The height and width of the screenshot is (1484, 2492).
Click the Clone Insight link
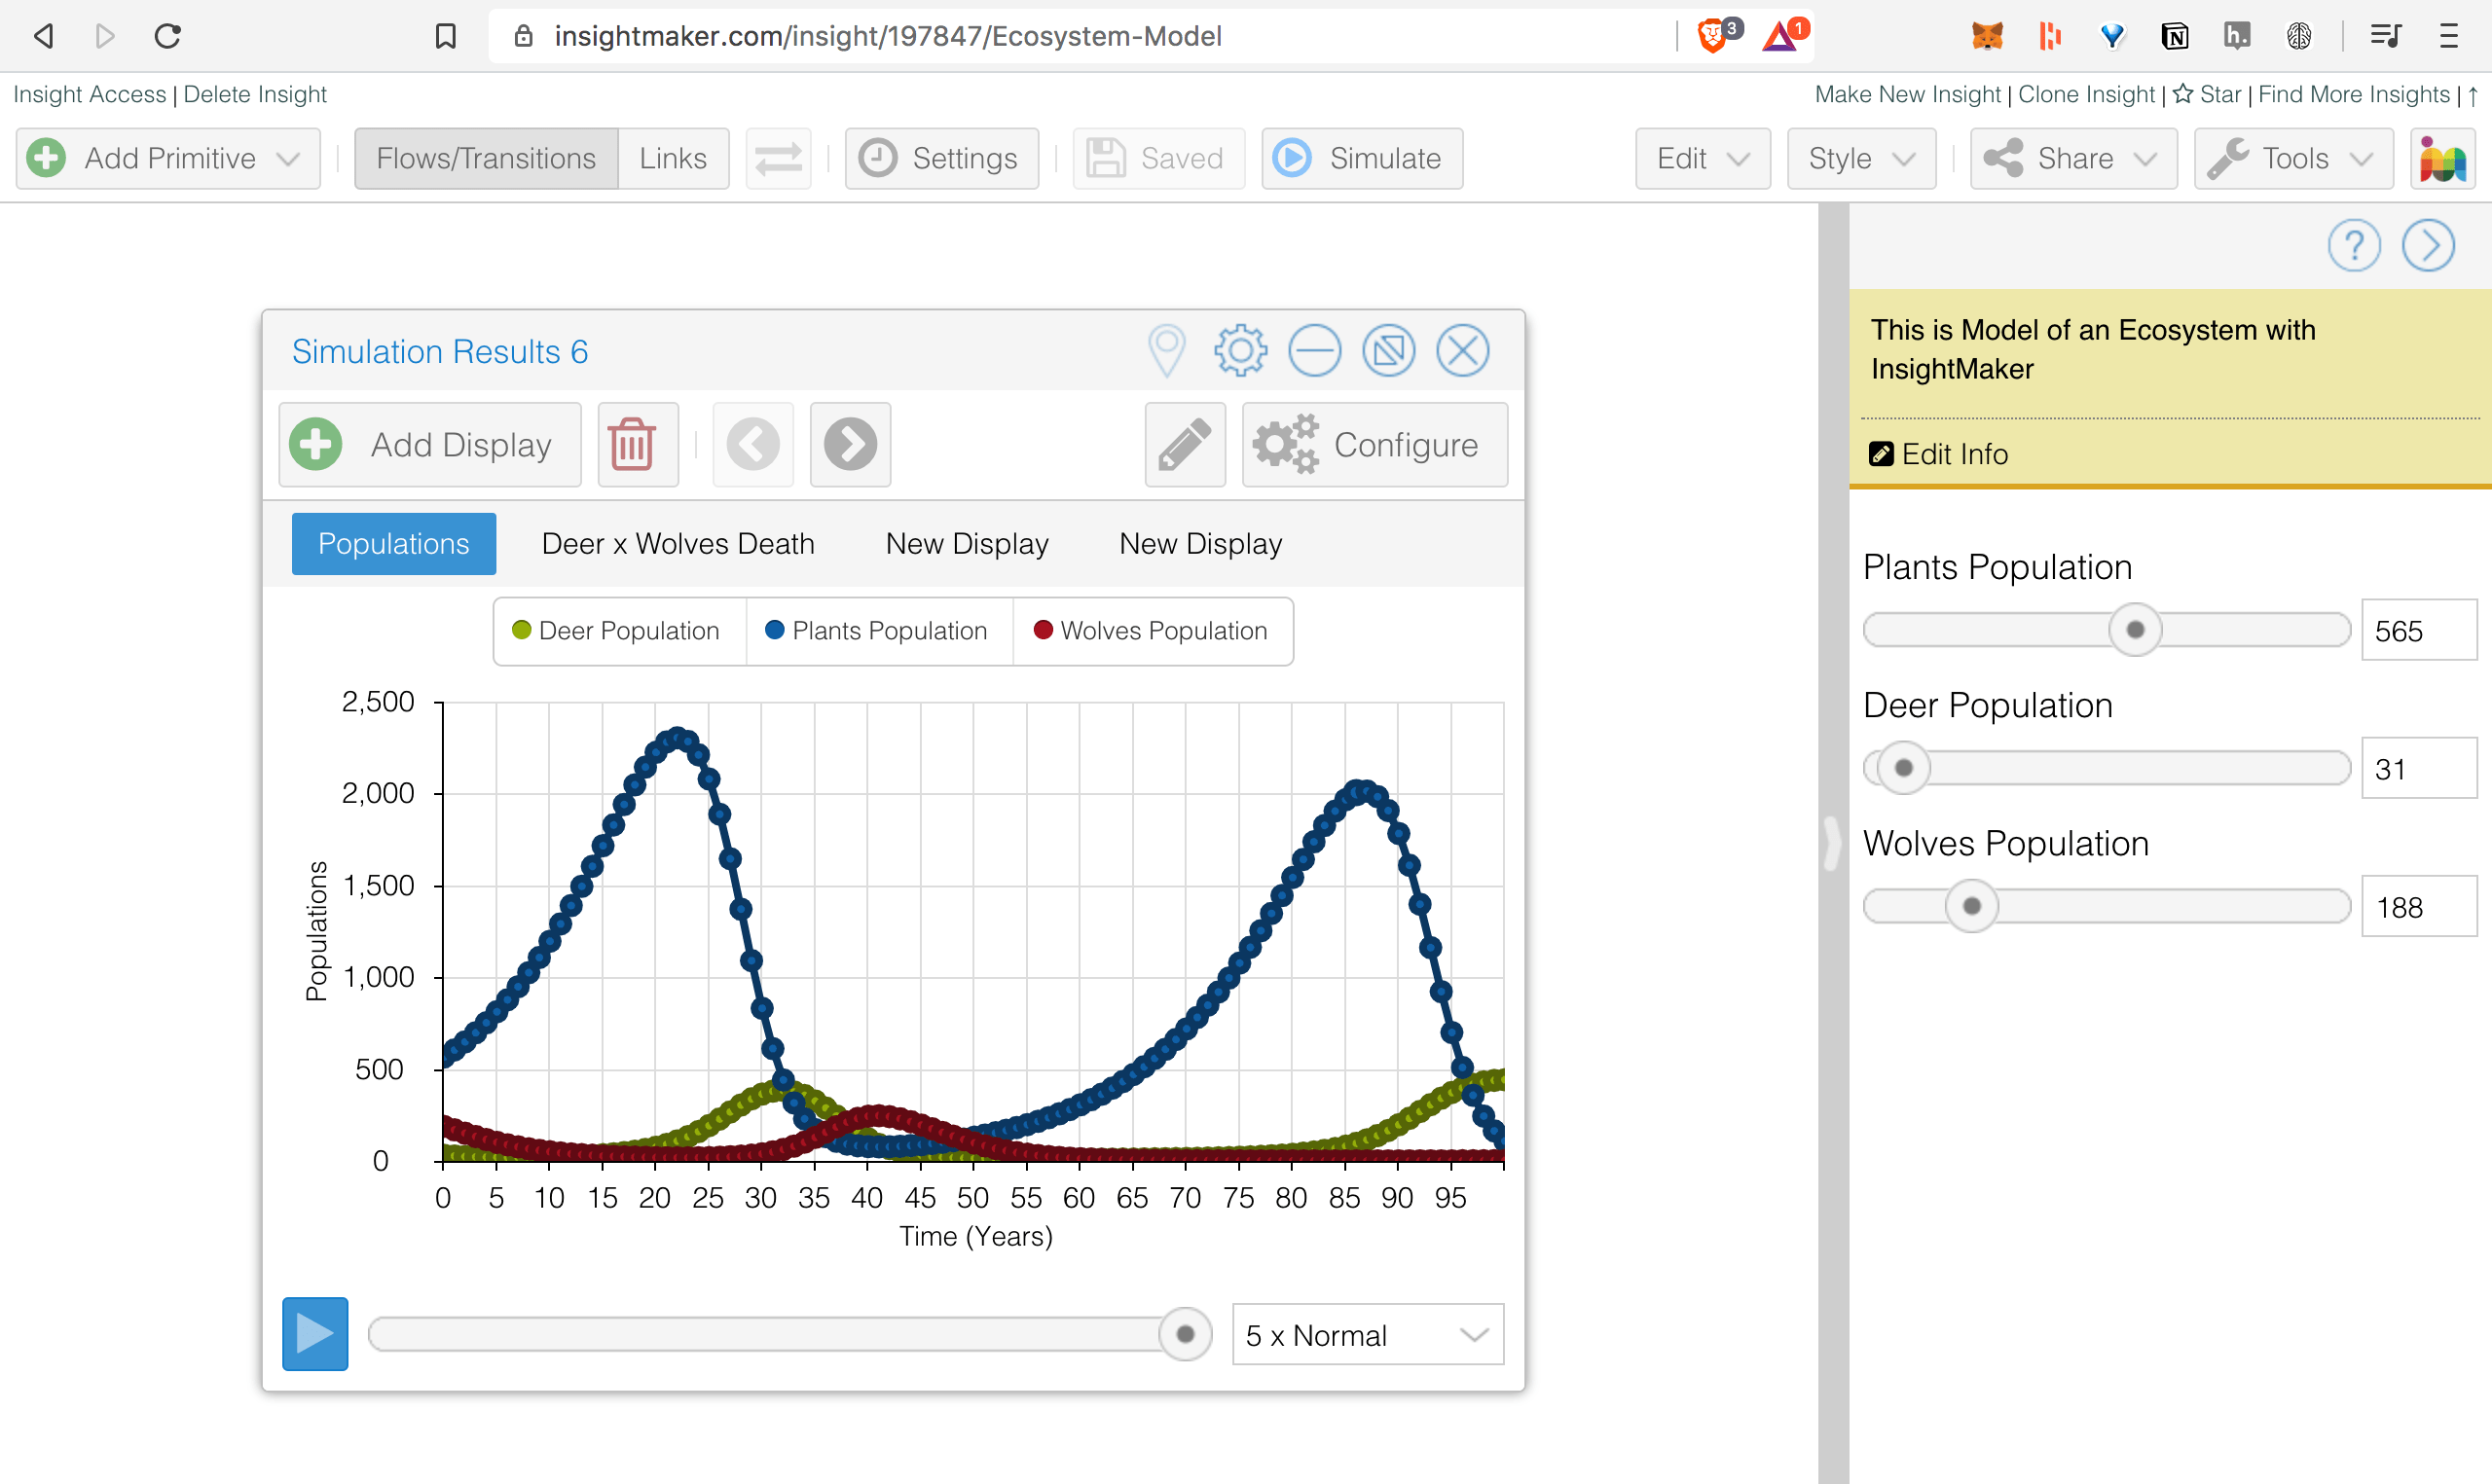click(2085, 94)
